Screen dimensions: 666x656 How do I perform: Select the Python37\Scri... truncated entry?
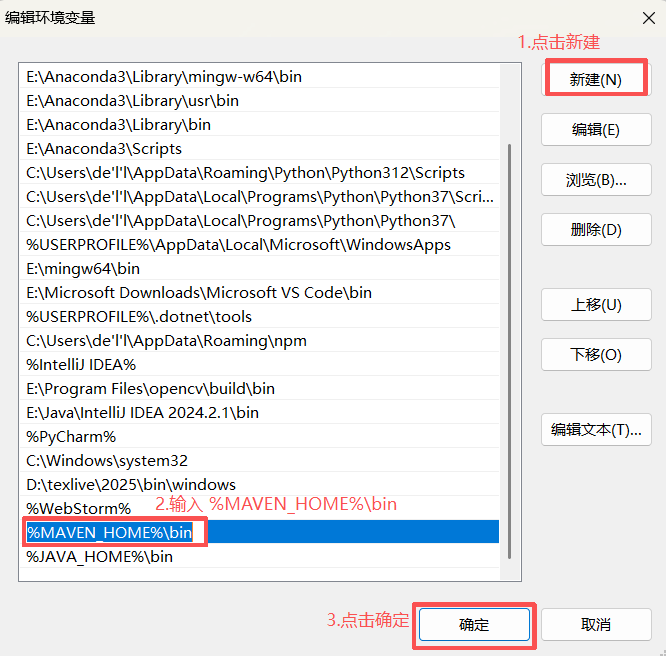pyautogui.click(x=260, y=196)
